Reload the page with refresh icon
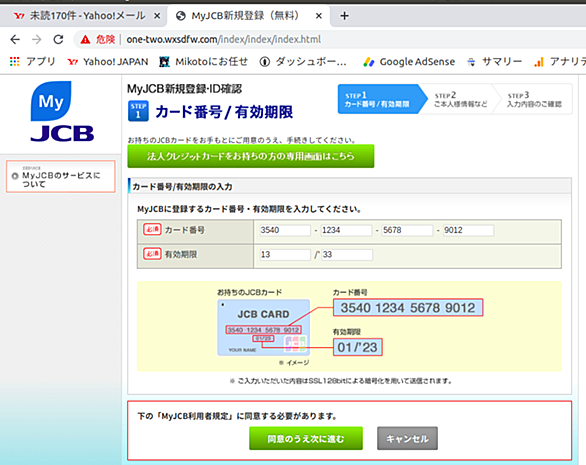586x465 pixels. point(58,39)
